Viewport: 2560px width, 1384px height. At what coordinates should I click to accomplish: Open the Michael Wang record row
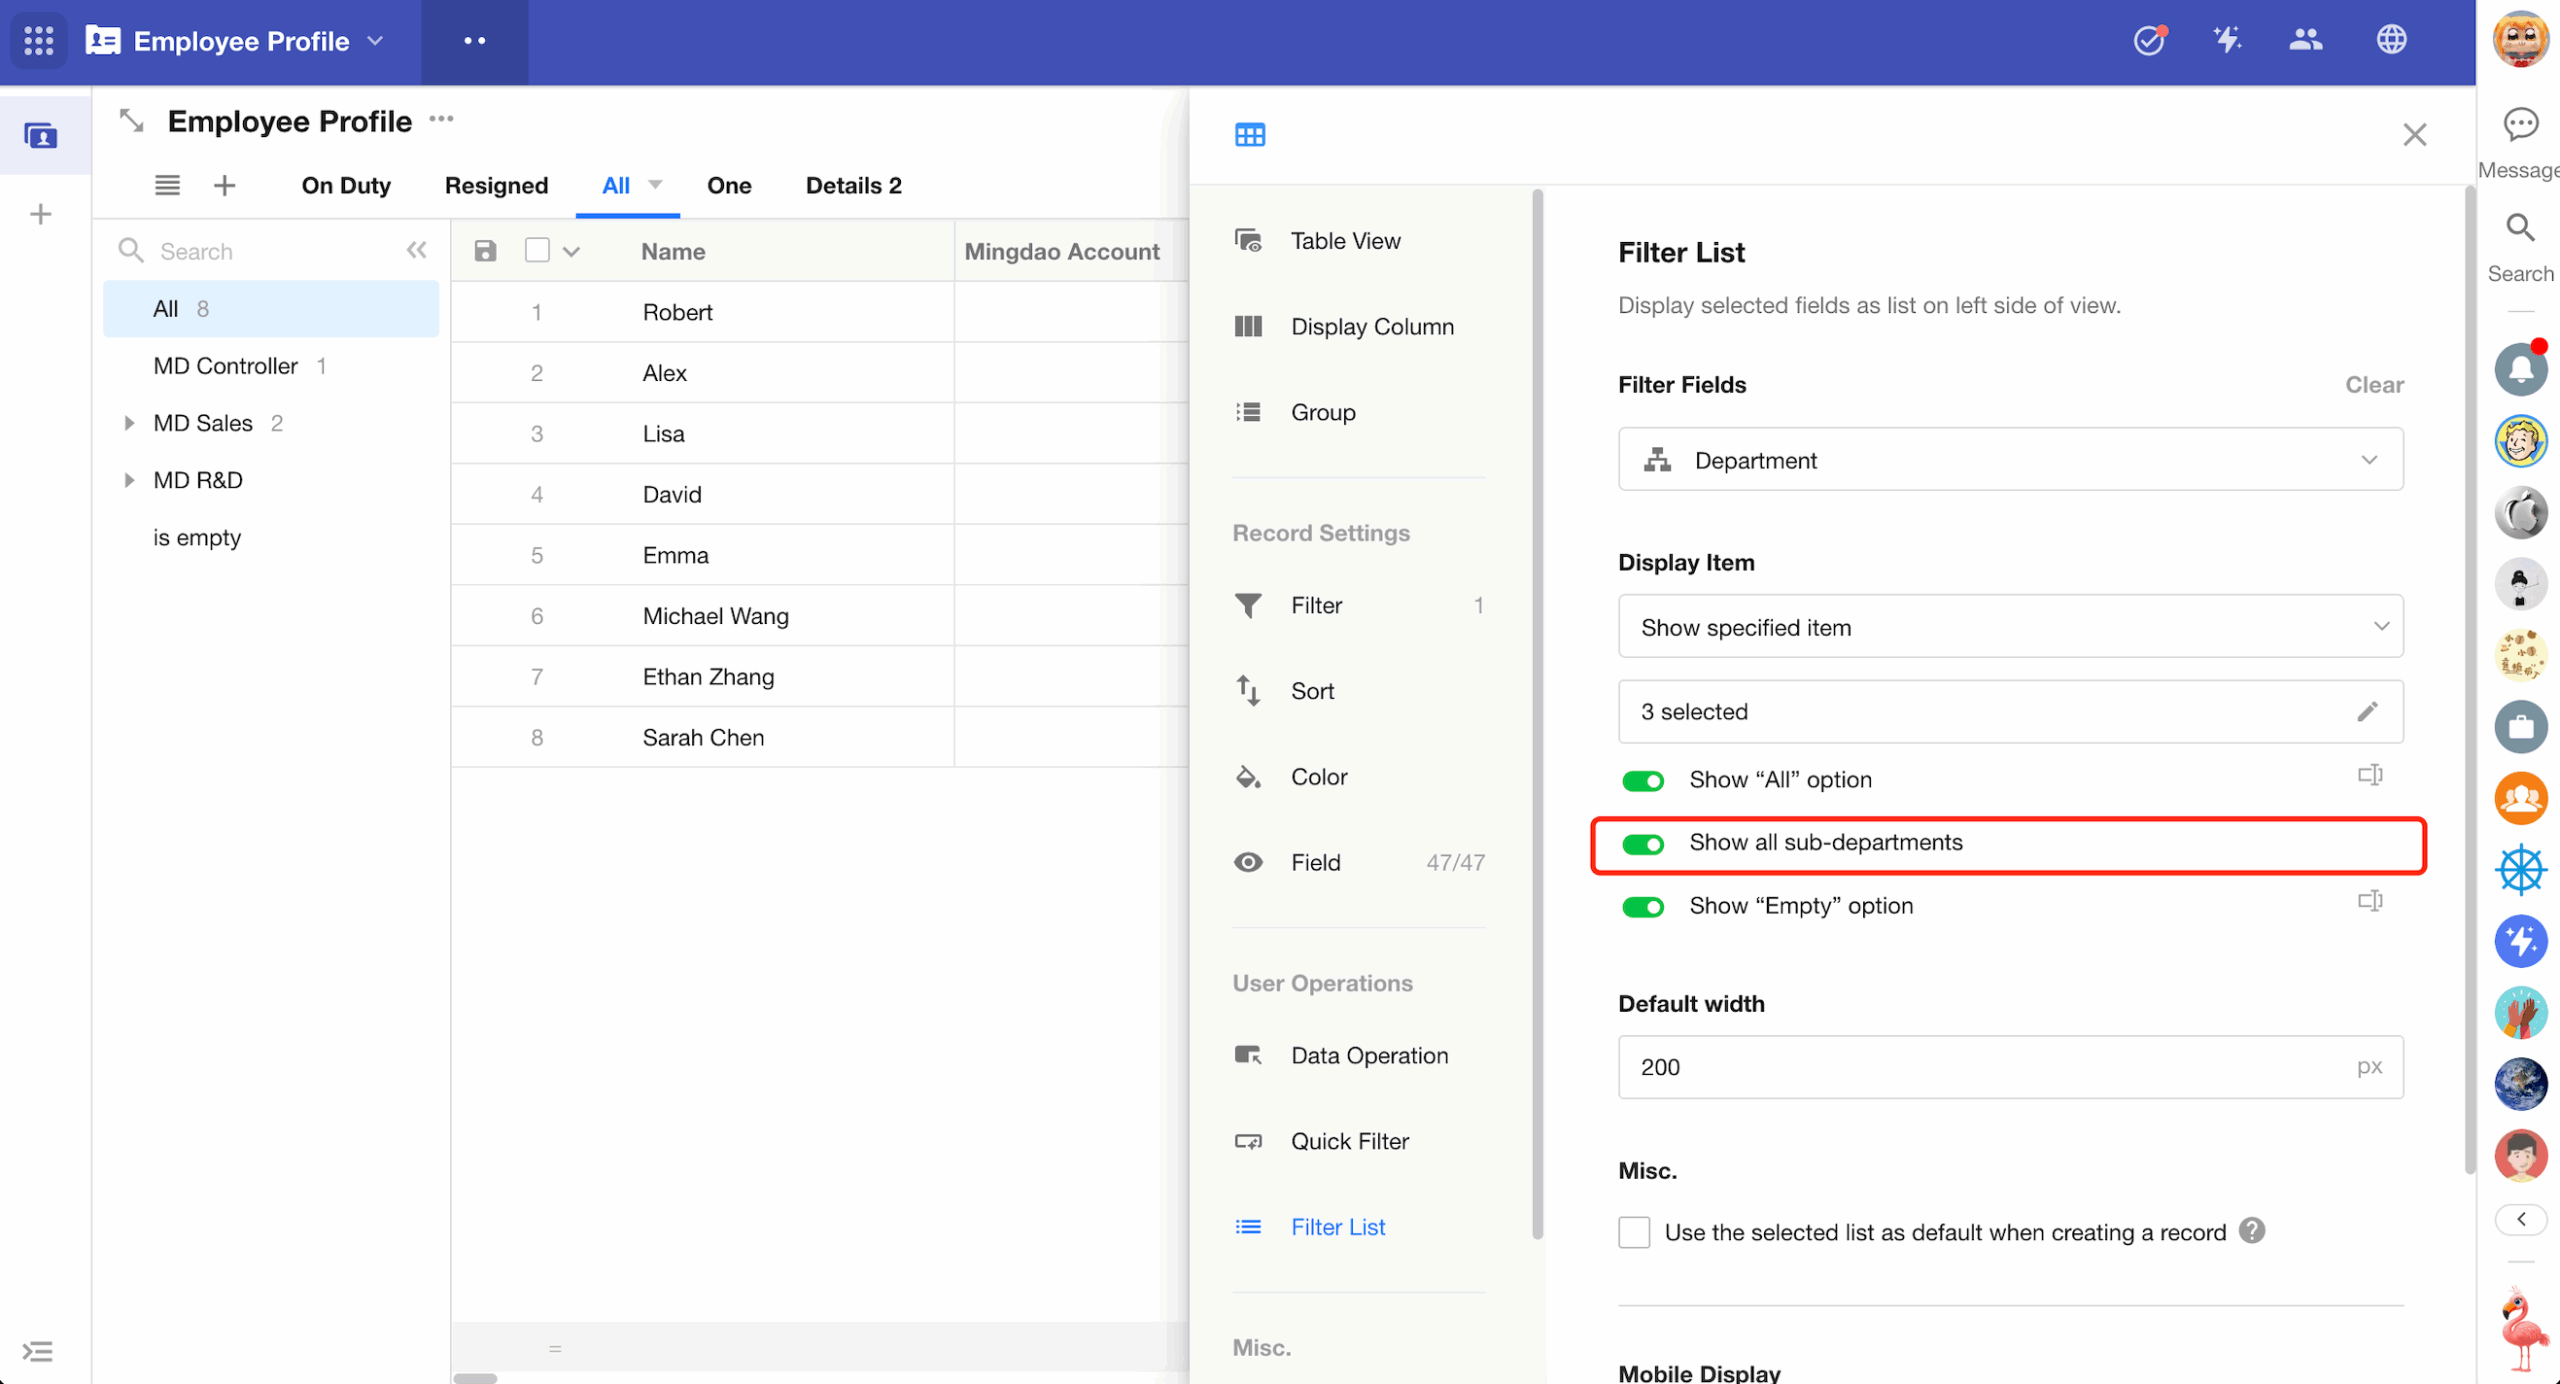(820, 616)
